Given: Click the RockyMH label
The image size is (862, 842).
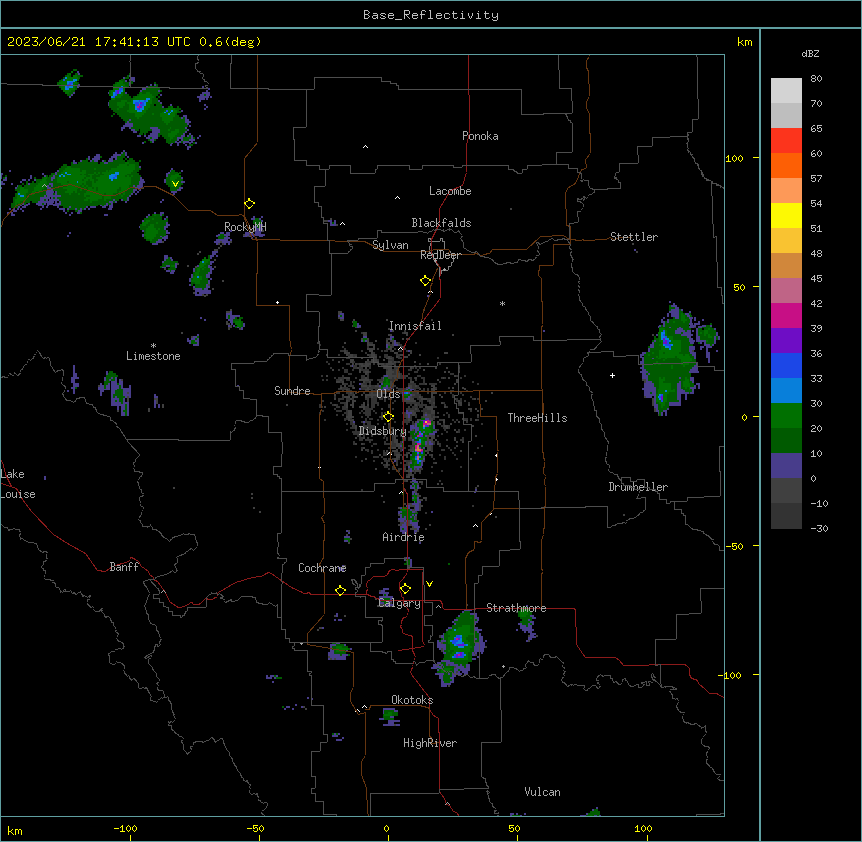Looking at the screenshot, I should (245, 227).
